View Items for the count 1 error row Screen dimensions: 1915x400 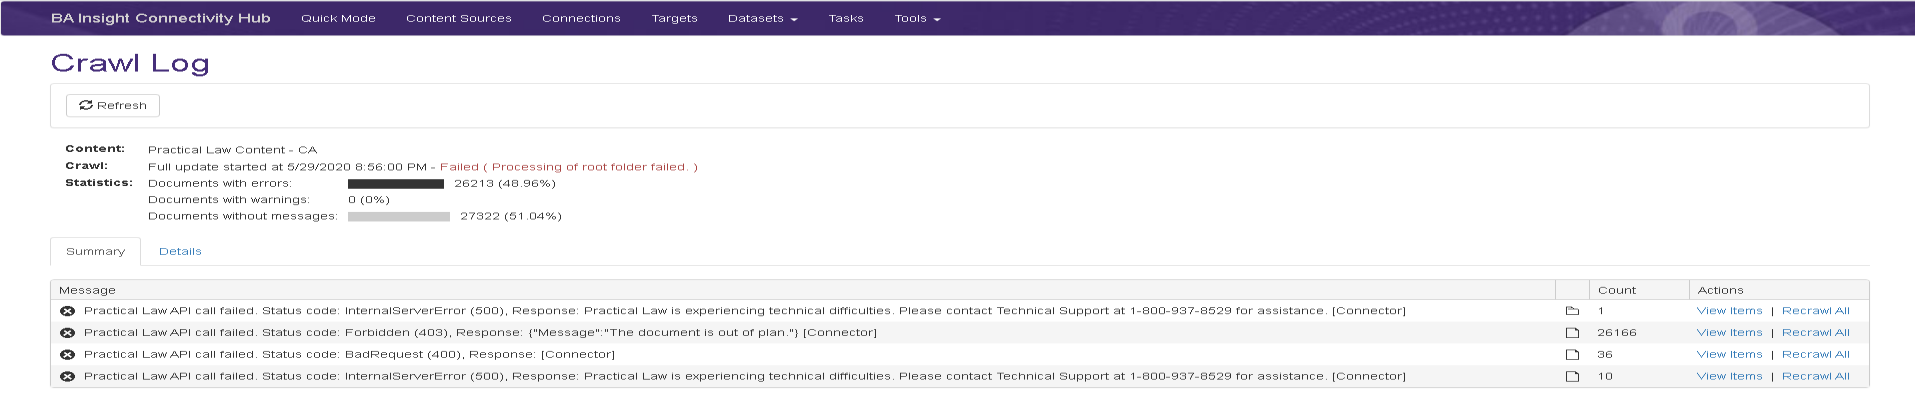1729,311
